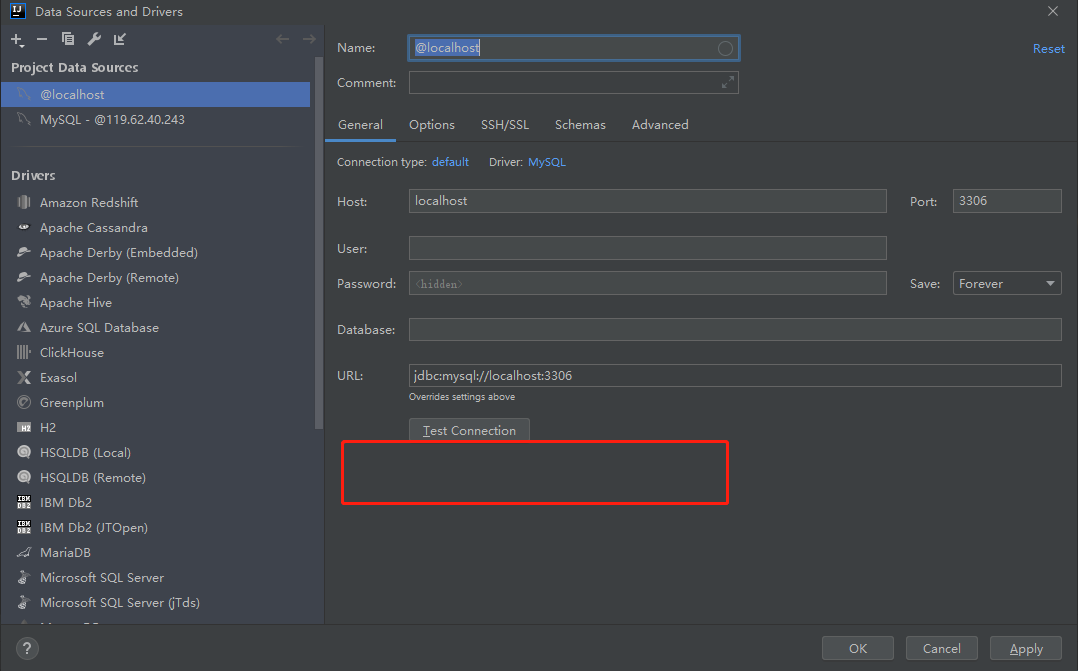Open the SSH/SSL tab

point(505,124)
